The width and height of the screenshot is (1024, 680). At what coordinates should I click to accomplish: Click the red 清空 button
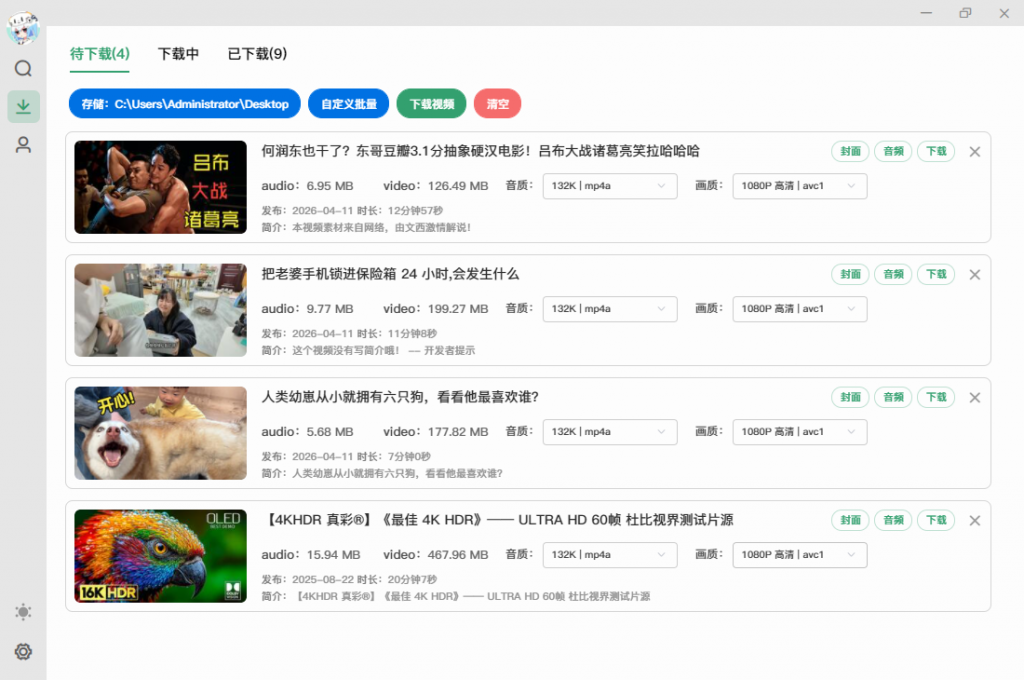click(498, 104)
